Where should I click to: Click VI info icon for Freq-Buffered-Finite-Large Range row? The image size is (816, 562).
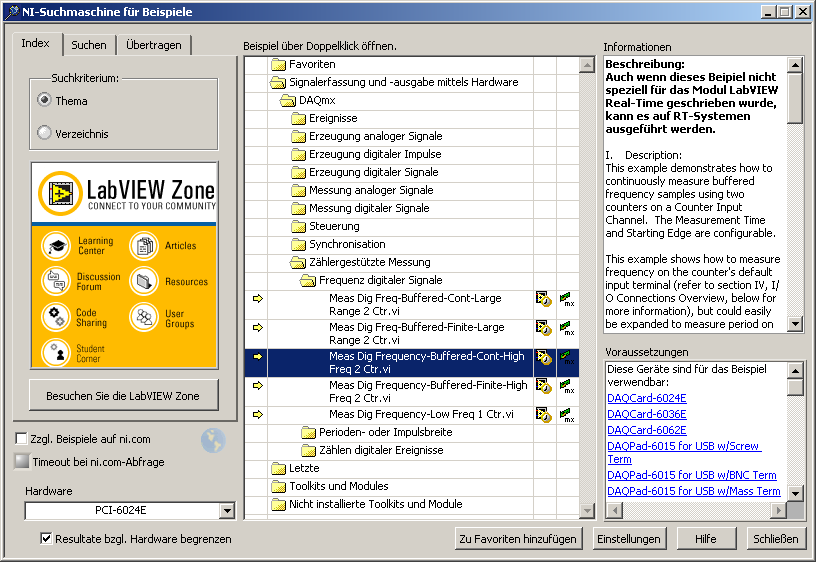pos(543,328)
